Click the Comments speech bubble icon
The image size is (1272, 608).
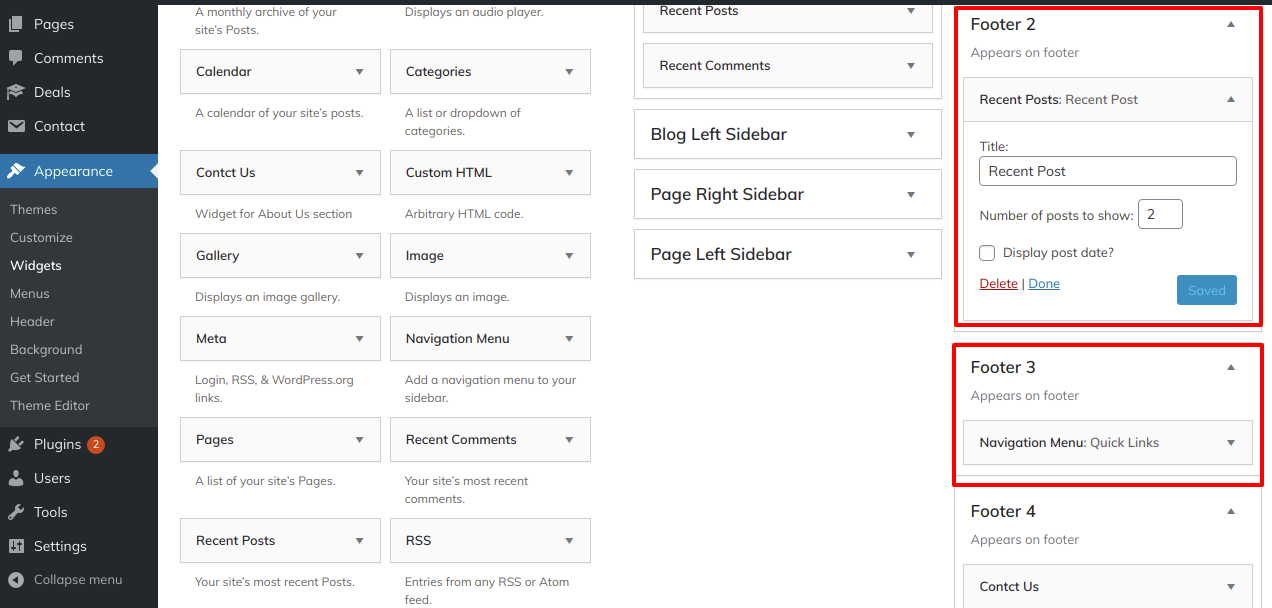[16, 58]
